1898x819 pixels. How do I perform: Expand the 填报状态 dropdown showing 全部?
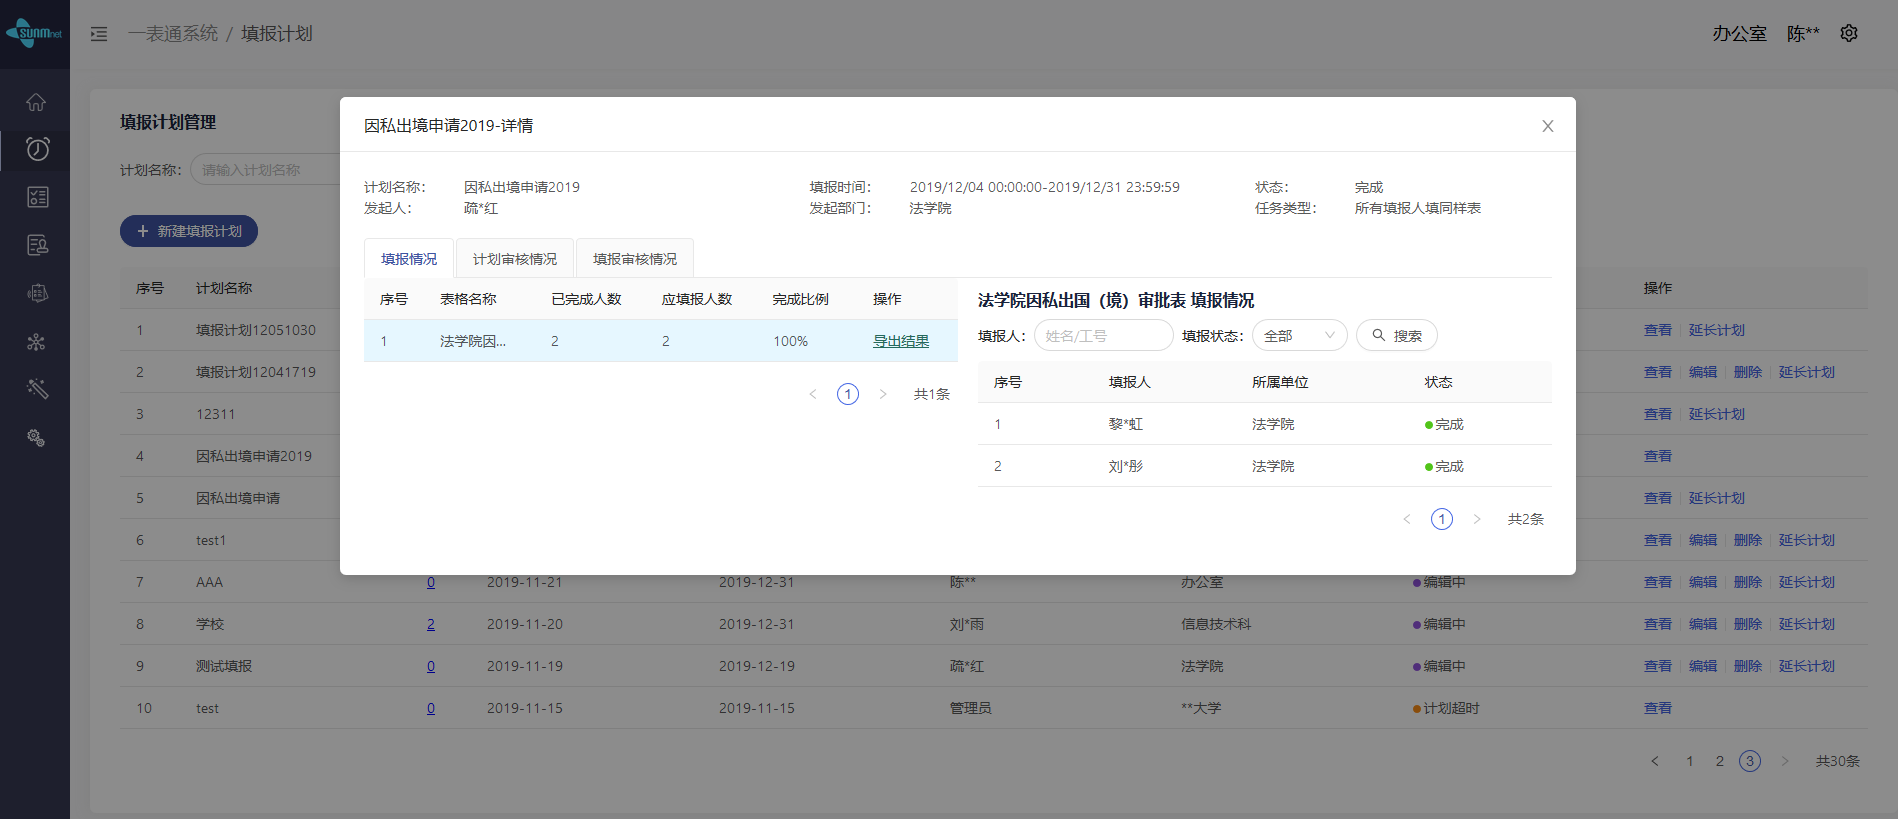pos(1298,336)
